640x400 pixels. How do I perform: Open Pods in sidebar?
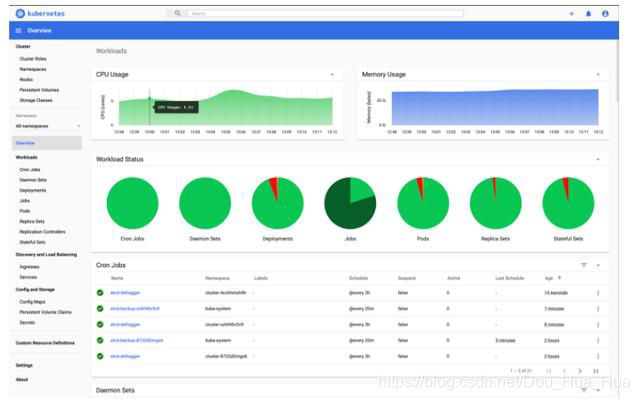pos(25,211)
